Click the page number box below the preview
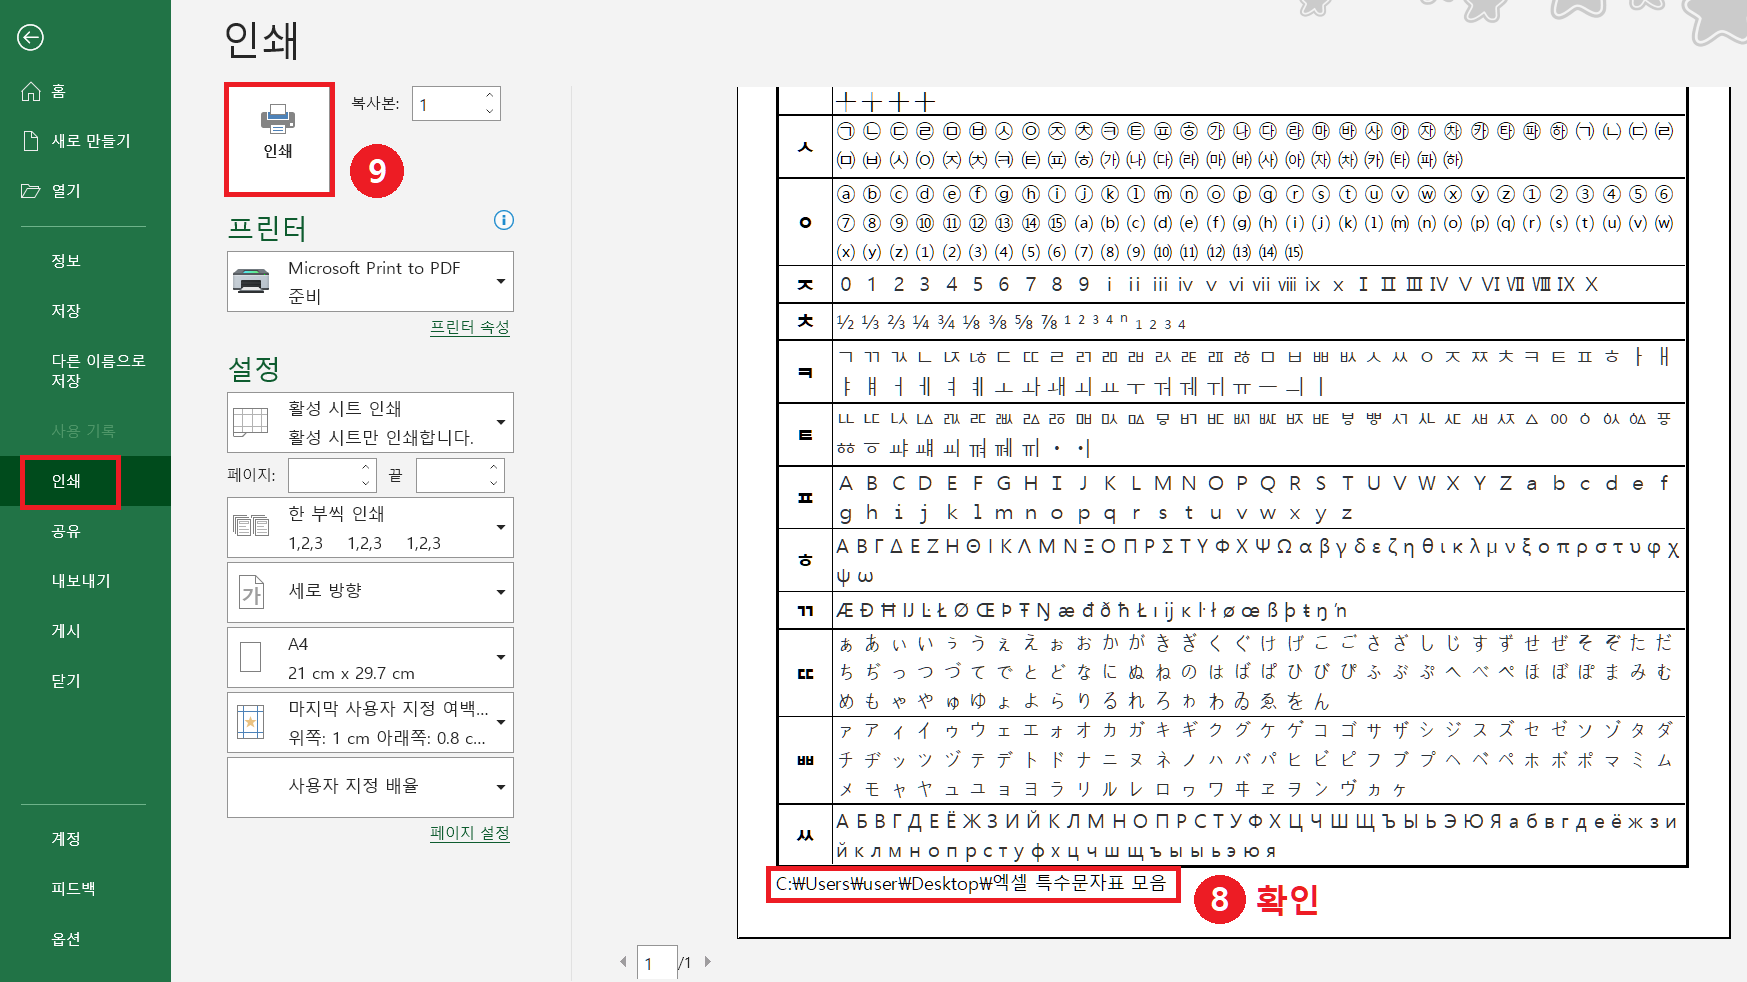1747x982 pixels. [657, 962]
